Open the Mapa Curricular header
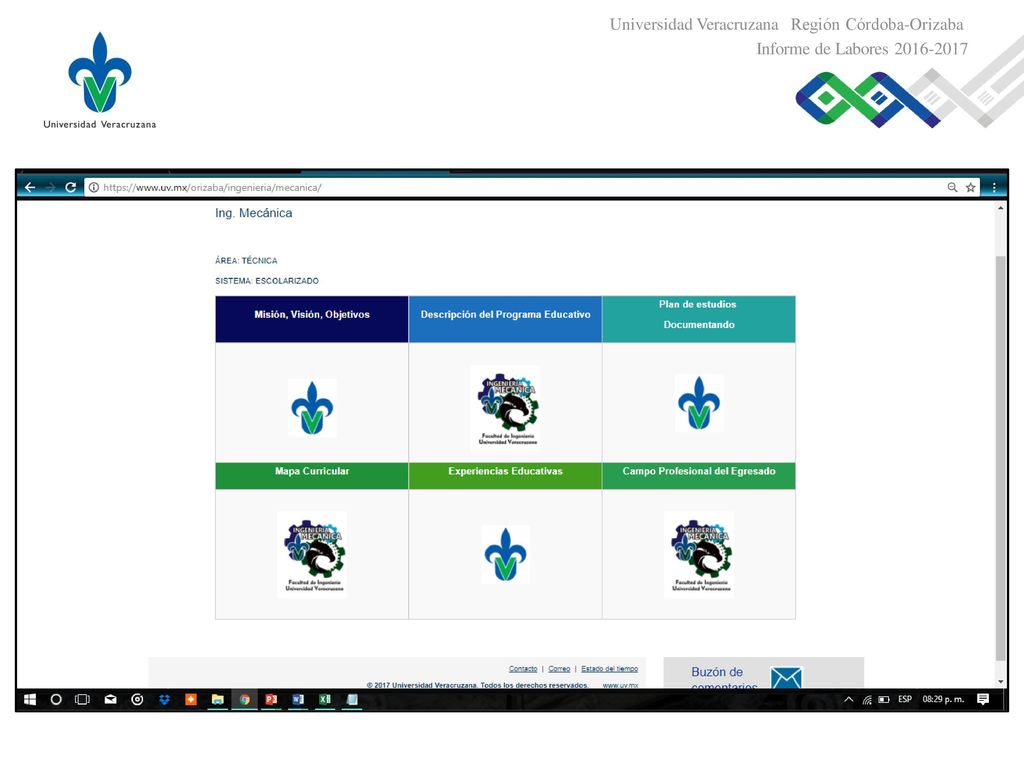The width and height of the screenshot is (1024, 768). (x=312, y=475)
